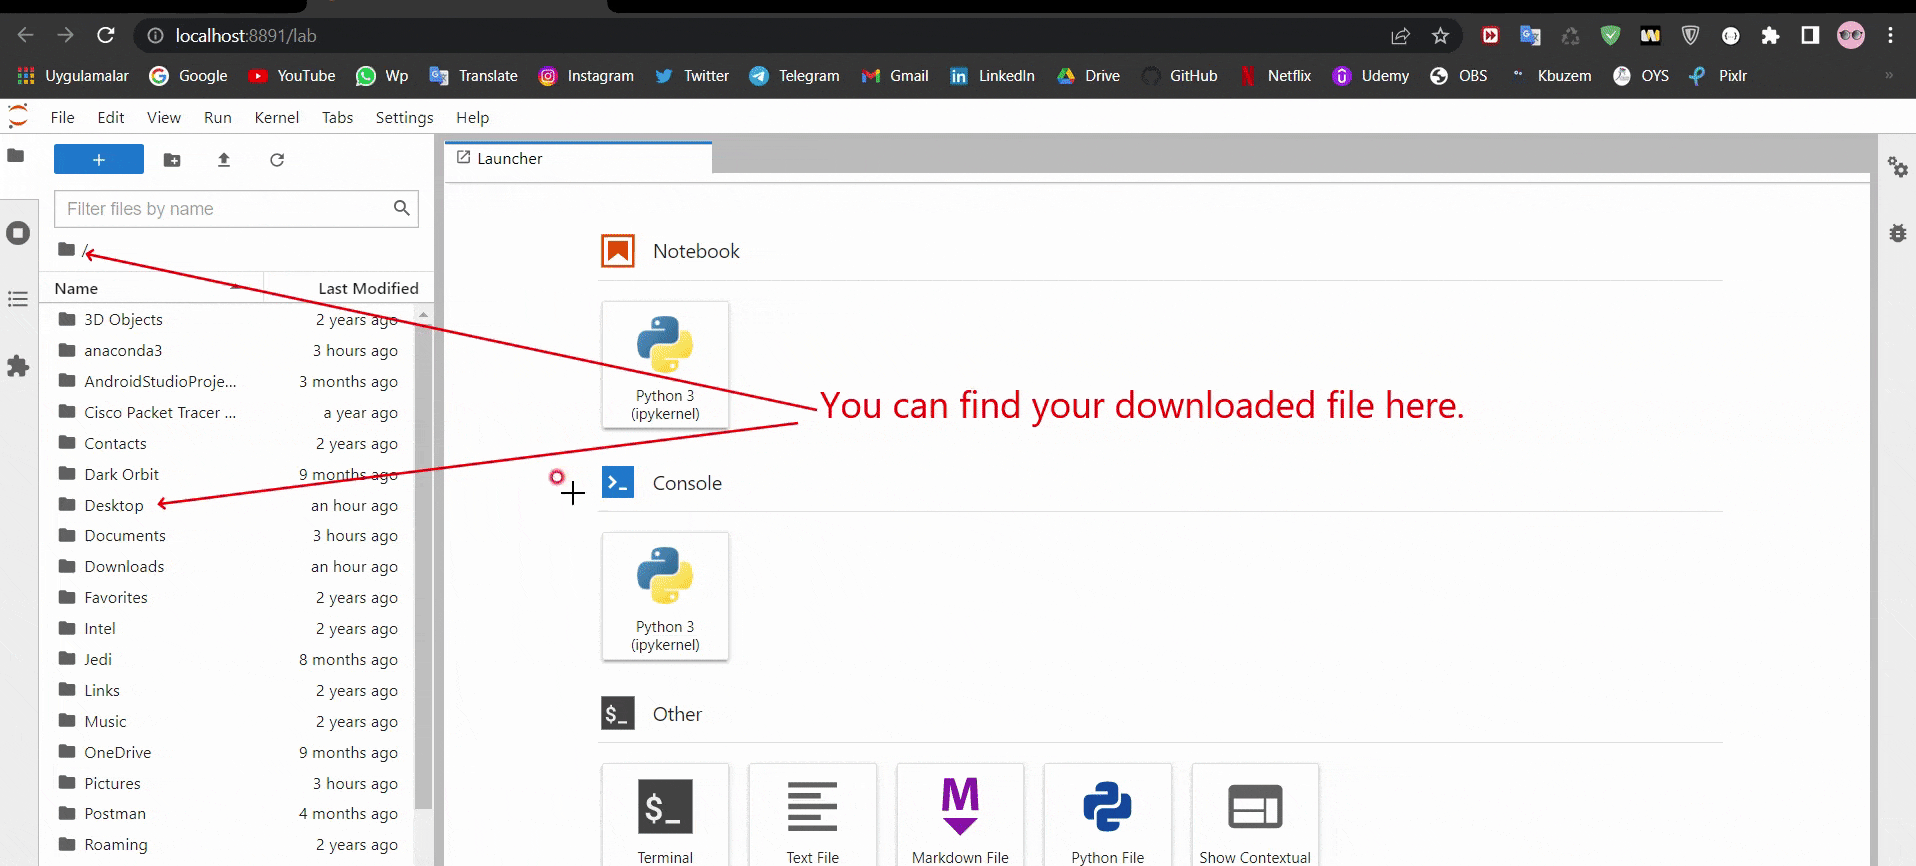Click the Filter files by name field

coord(236,209)
